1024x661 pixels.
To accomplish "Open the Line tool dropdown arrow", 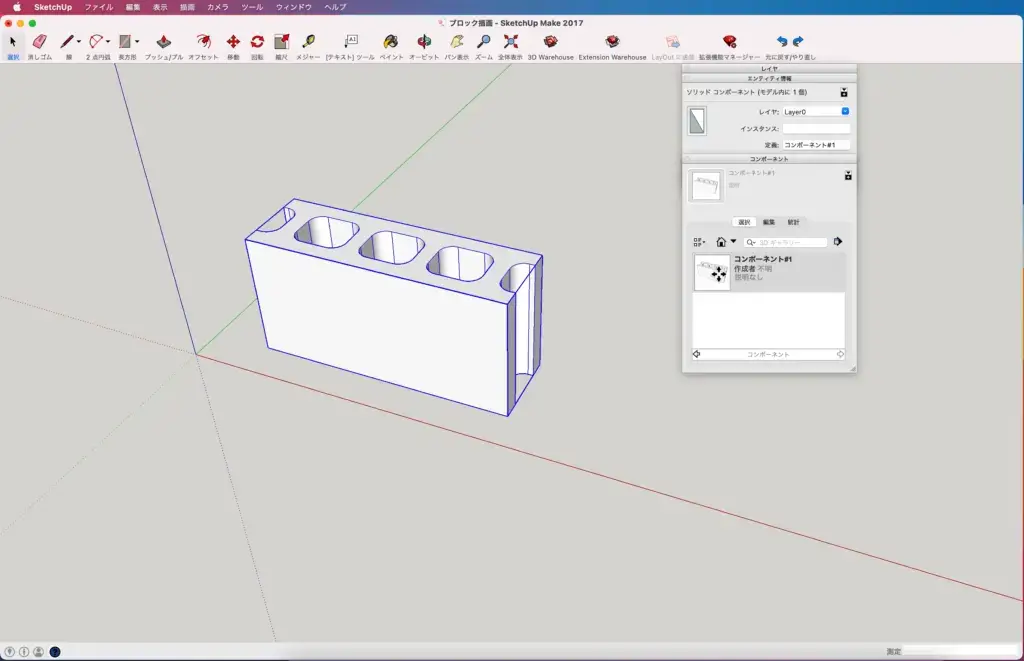I will (79, 42).
